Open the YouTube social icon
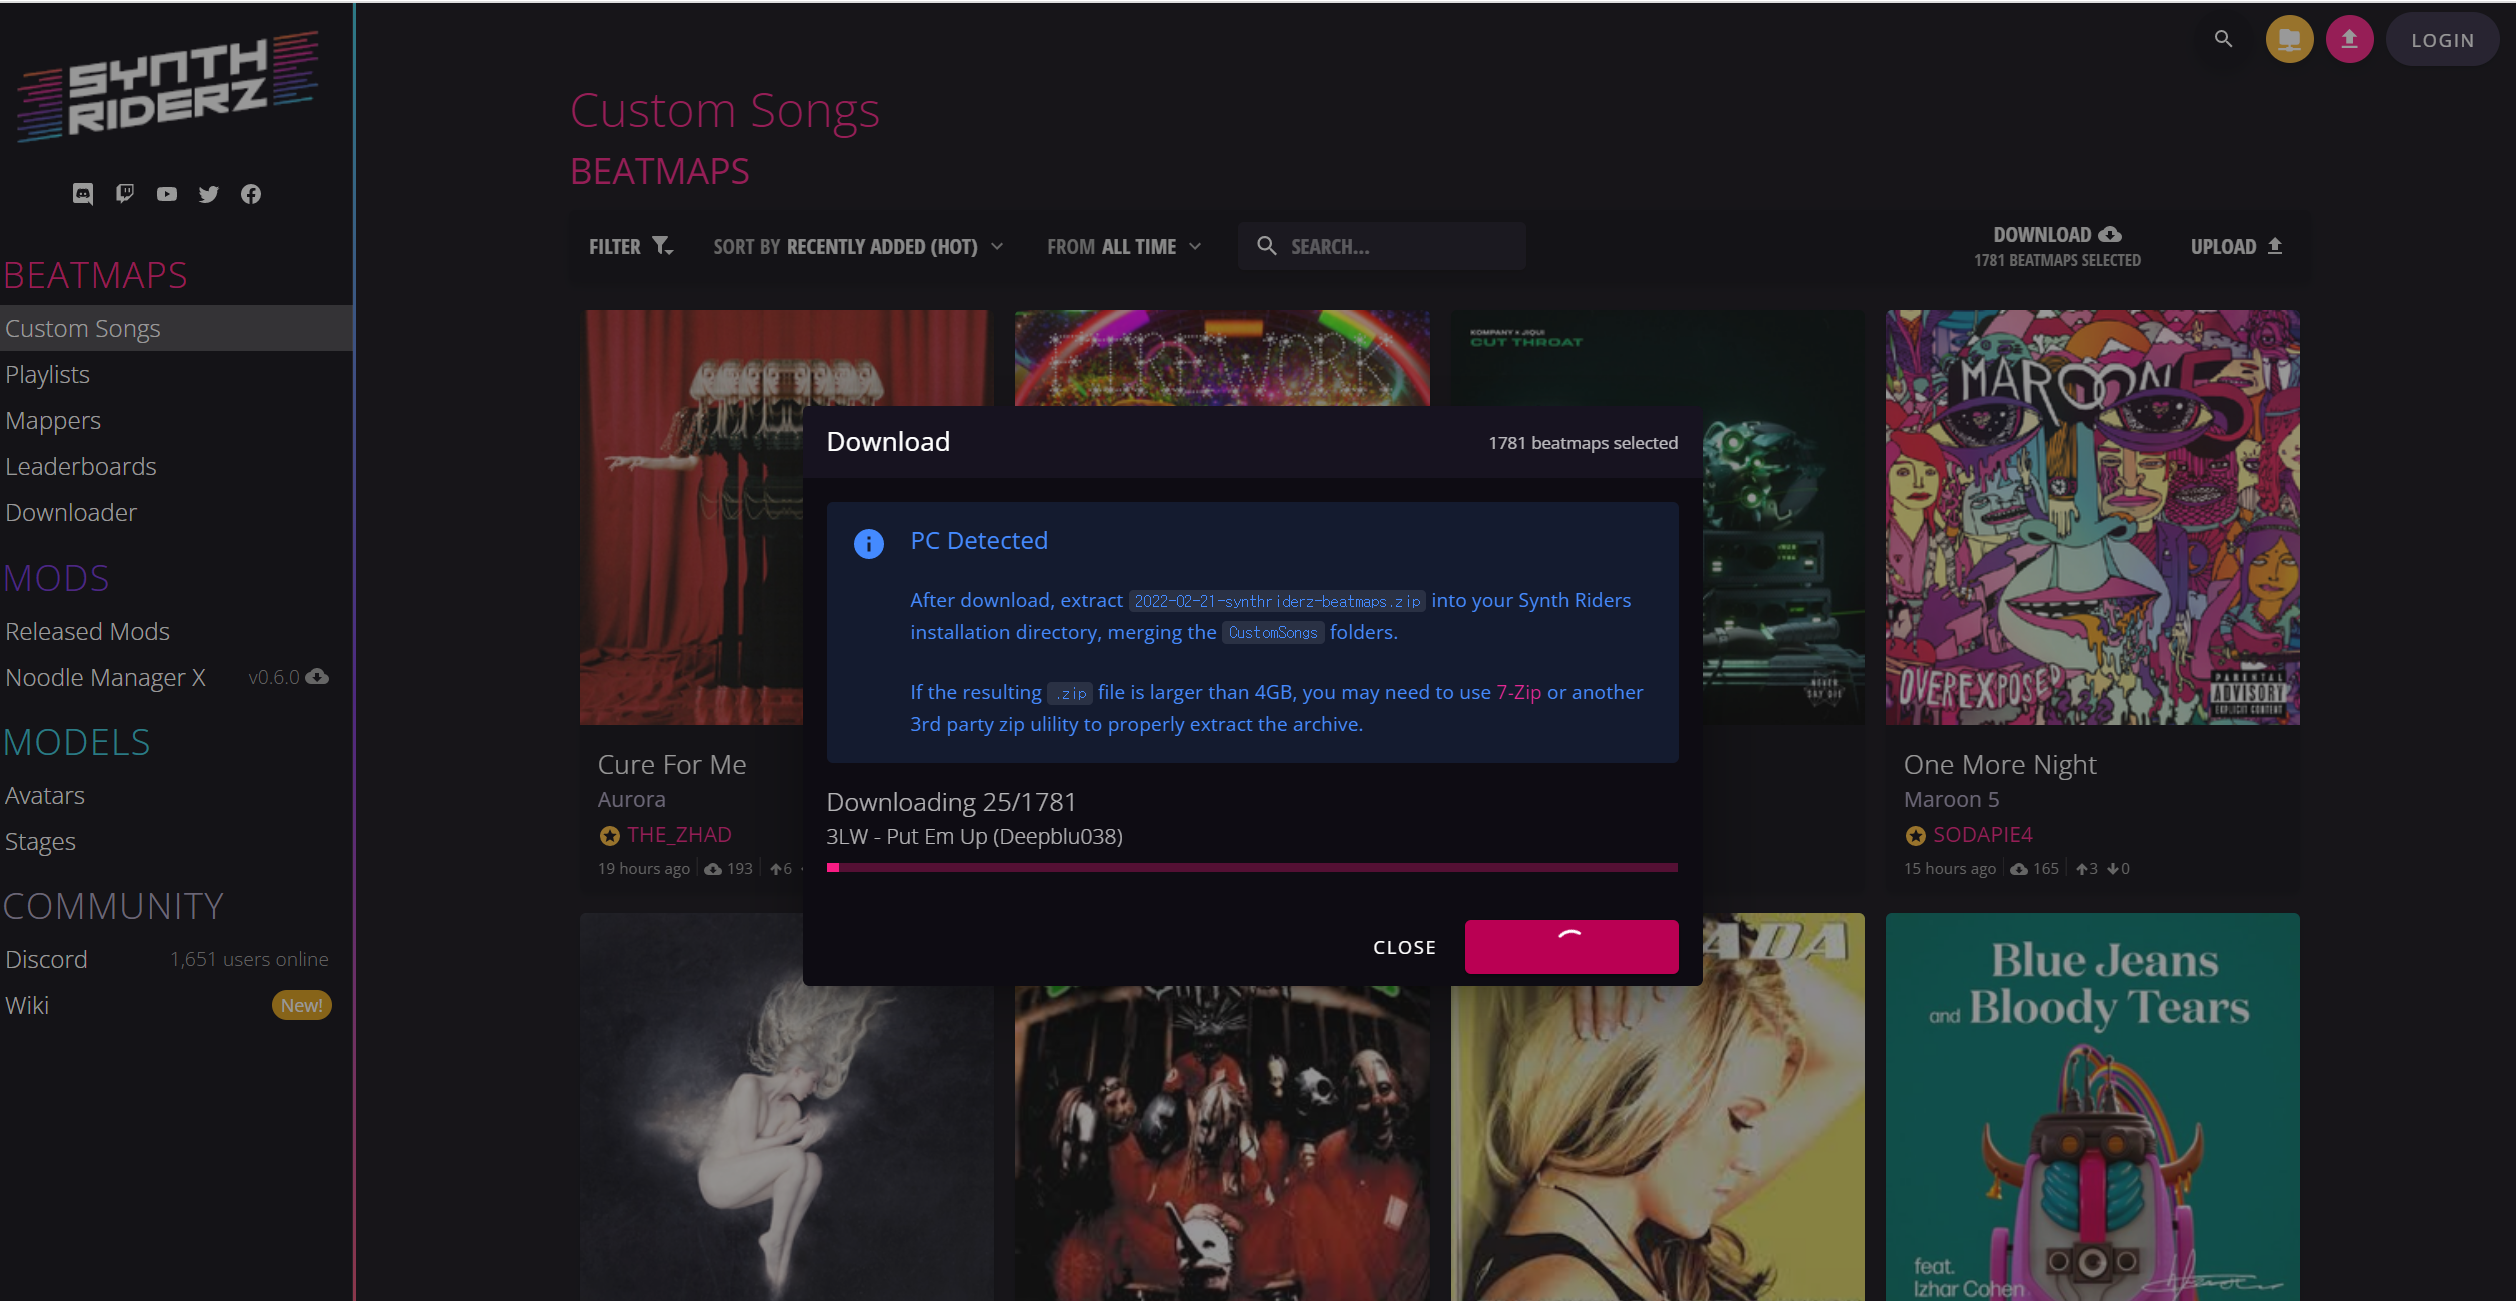Image resolution: width=2516 pixels, height=1301 pixels. (167, 194)
